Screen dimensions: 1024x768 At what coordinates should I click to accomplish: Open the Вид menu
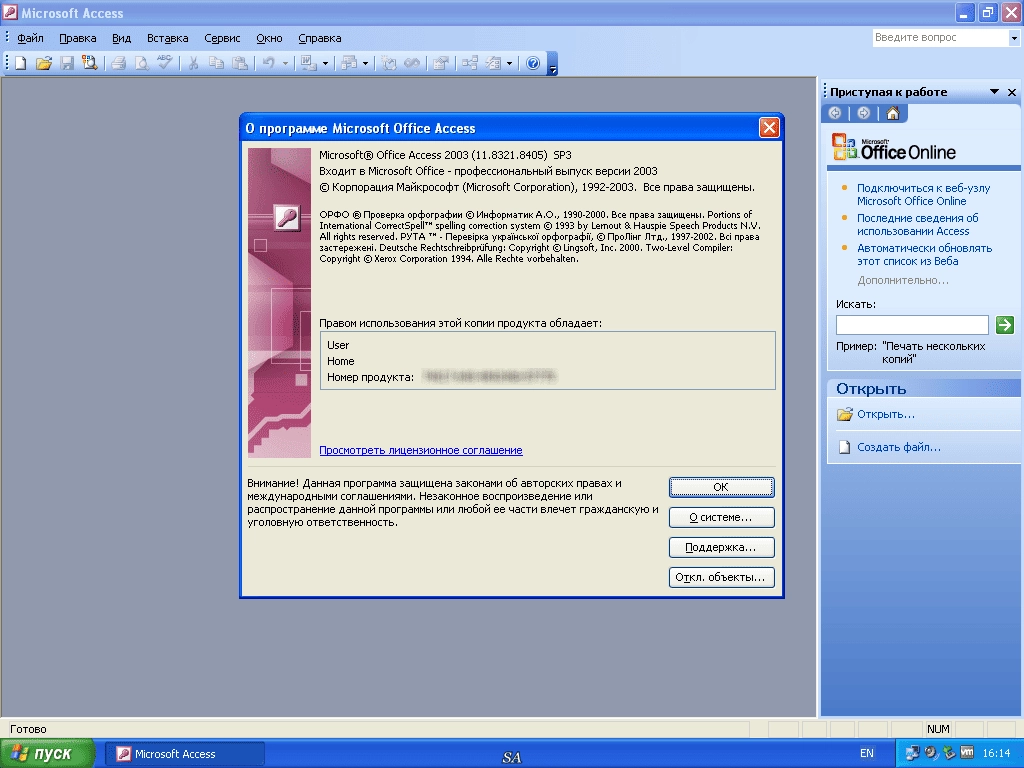point(121,38)
